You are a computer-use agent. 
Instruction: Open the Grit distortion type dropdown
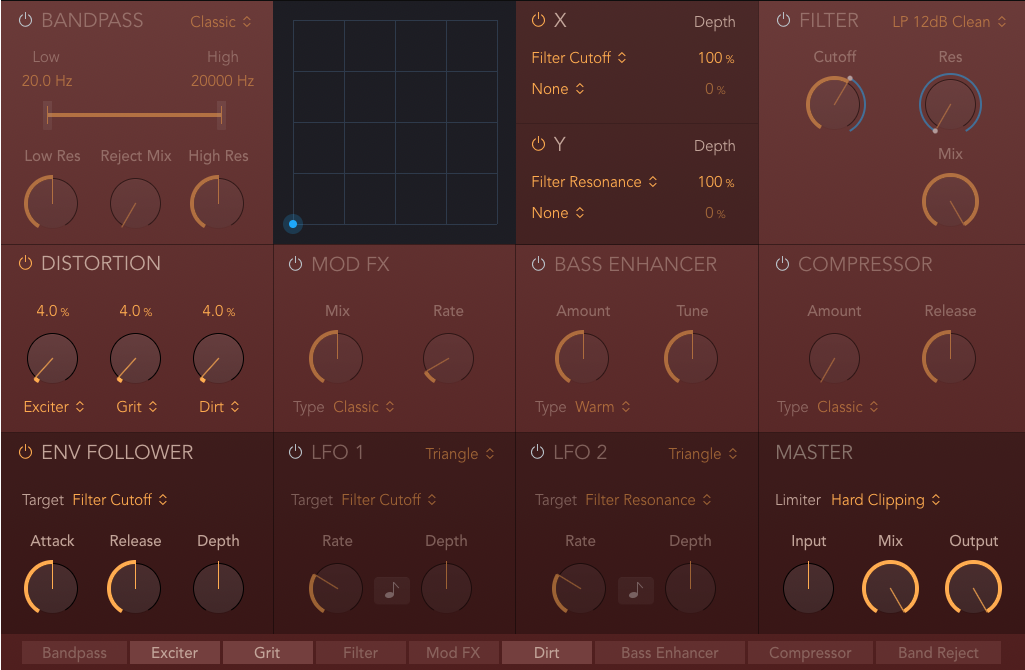pyautogui.click(x=137, y=407)
